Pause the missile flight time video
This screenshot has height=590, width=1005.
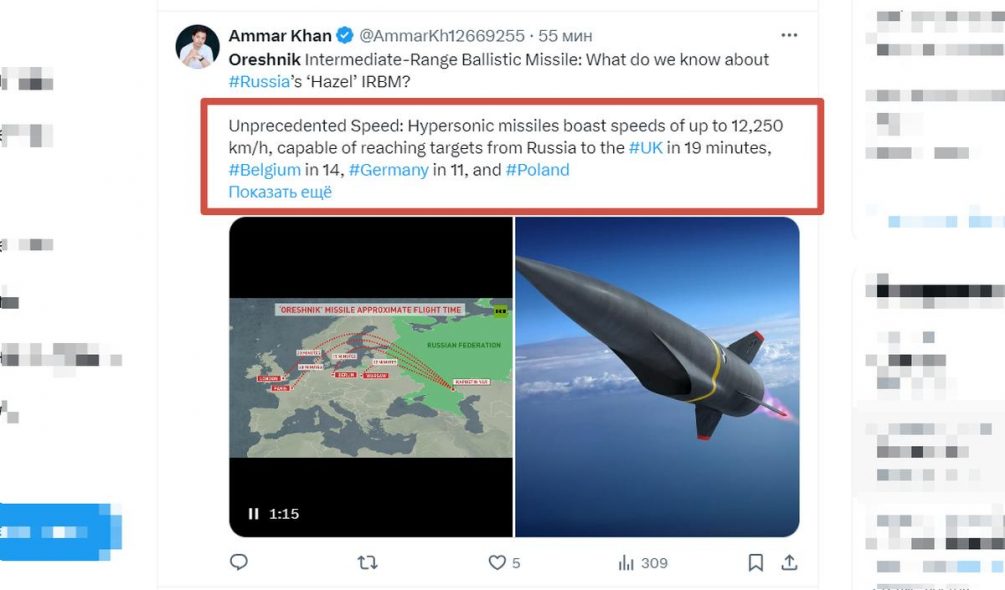(x=254, y=514)
